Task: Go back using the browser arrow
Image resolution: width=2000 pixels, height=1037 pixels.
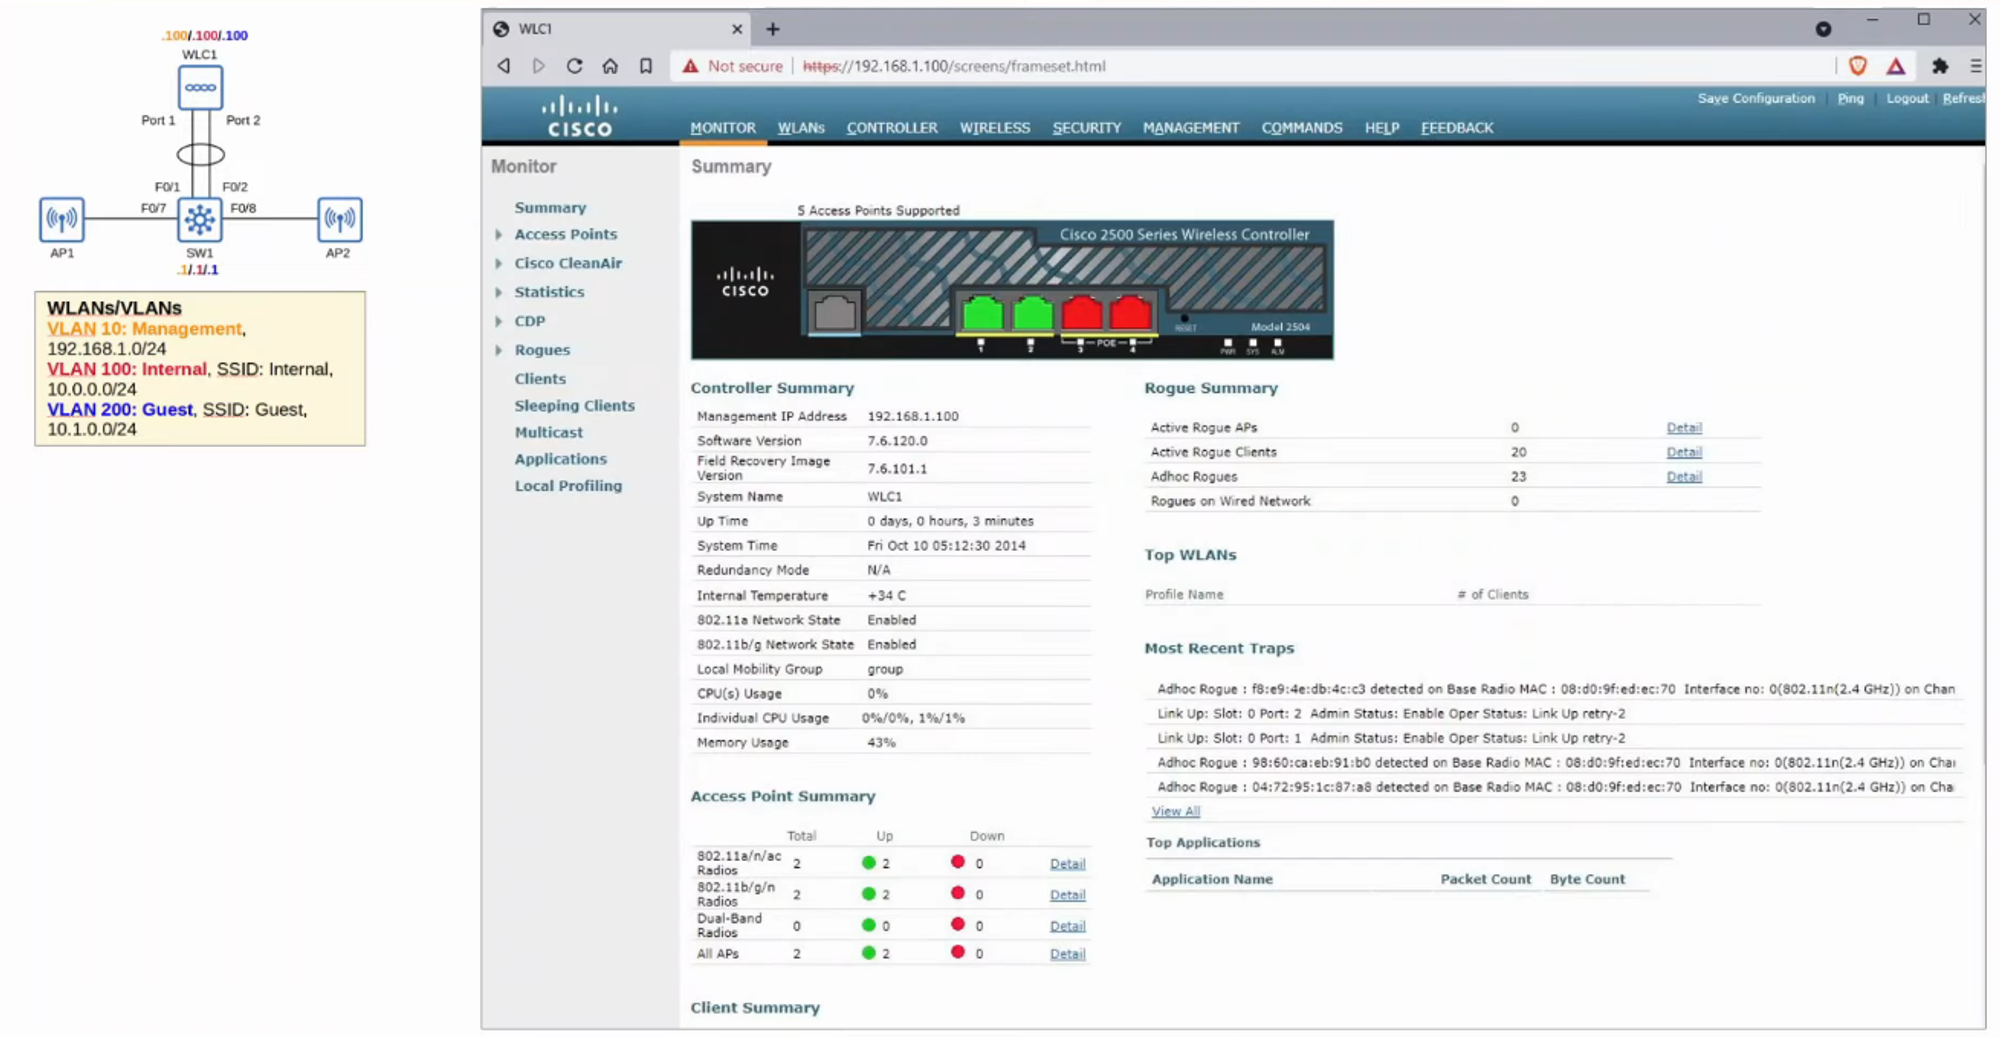Action: [504, 66]
